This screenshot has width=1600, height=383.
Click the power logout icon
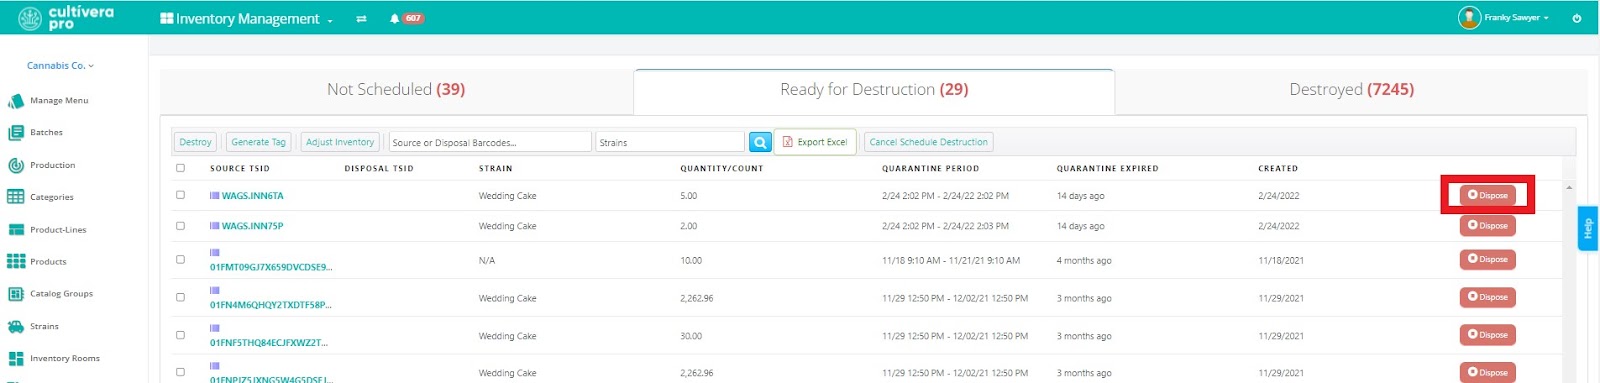coord(1577,18)
